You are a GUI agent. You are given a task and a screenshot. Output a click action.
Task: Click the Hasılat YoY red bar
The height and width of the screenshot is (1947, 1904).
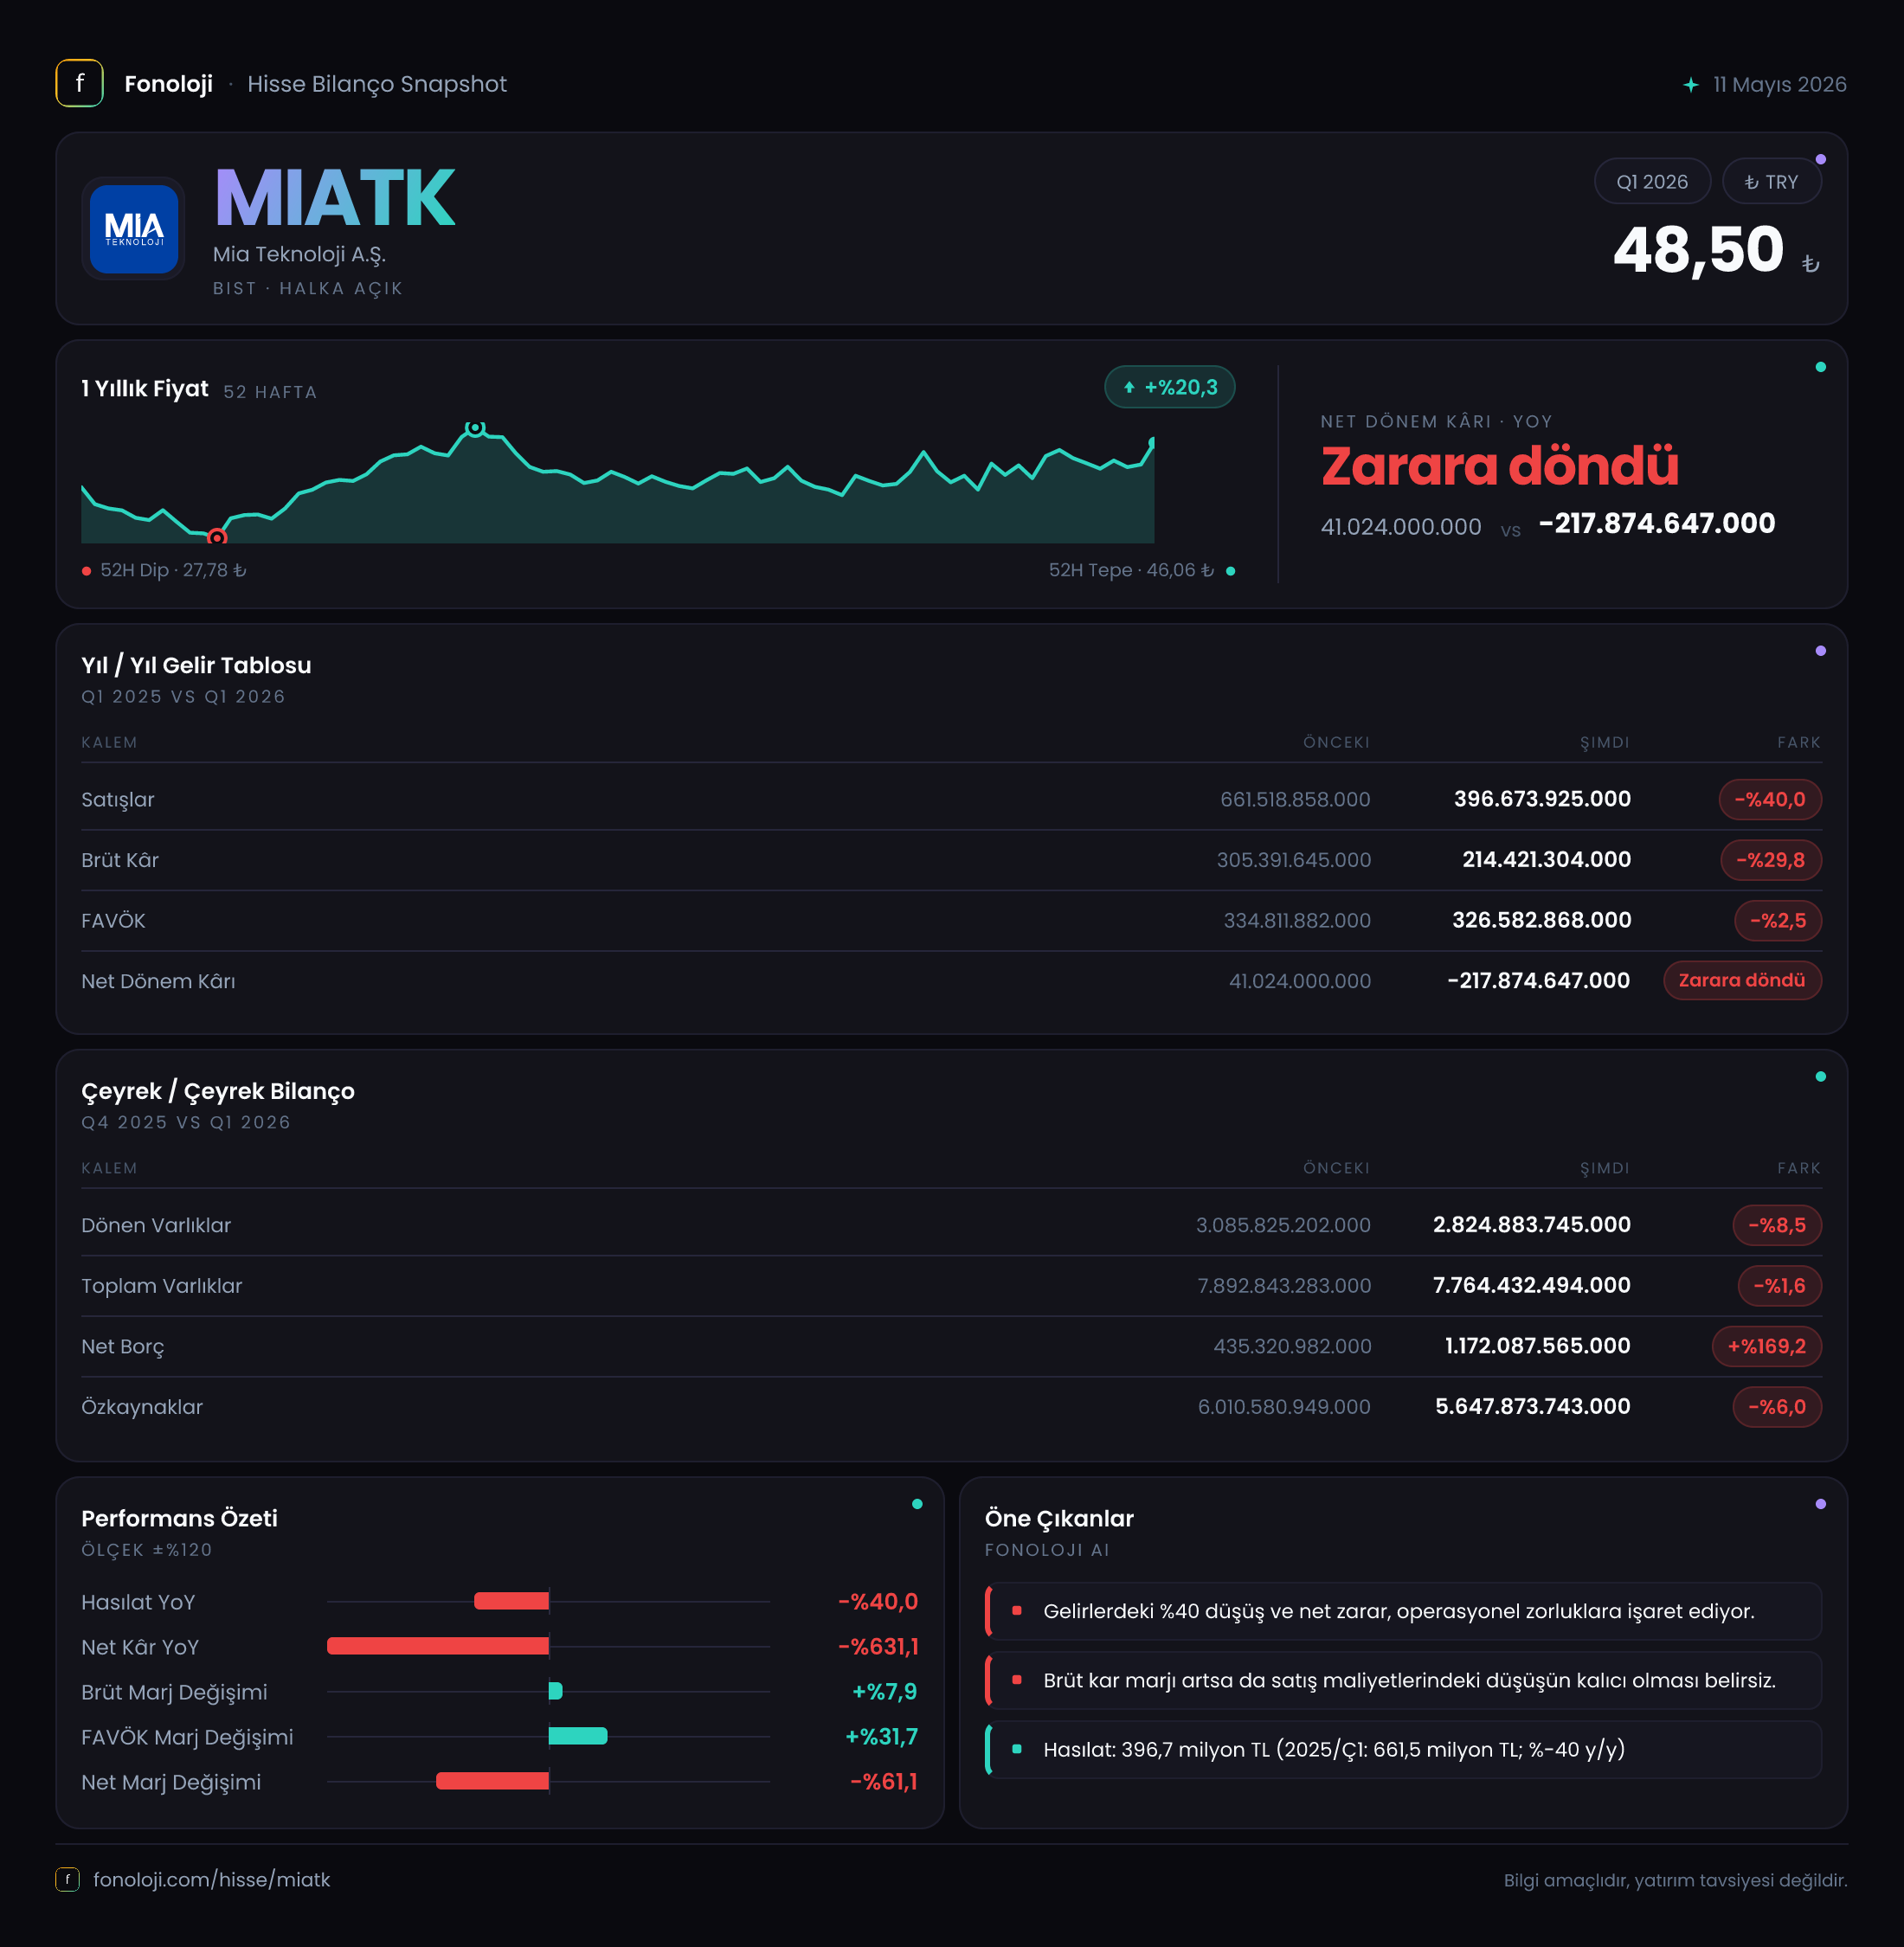tap(511, 1601)
